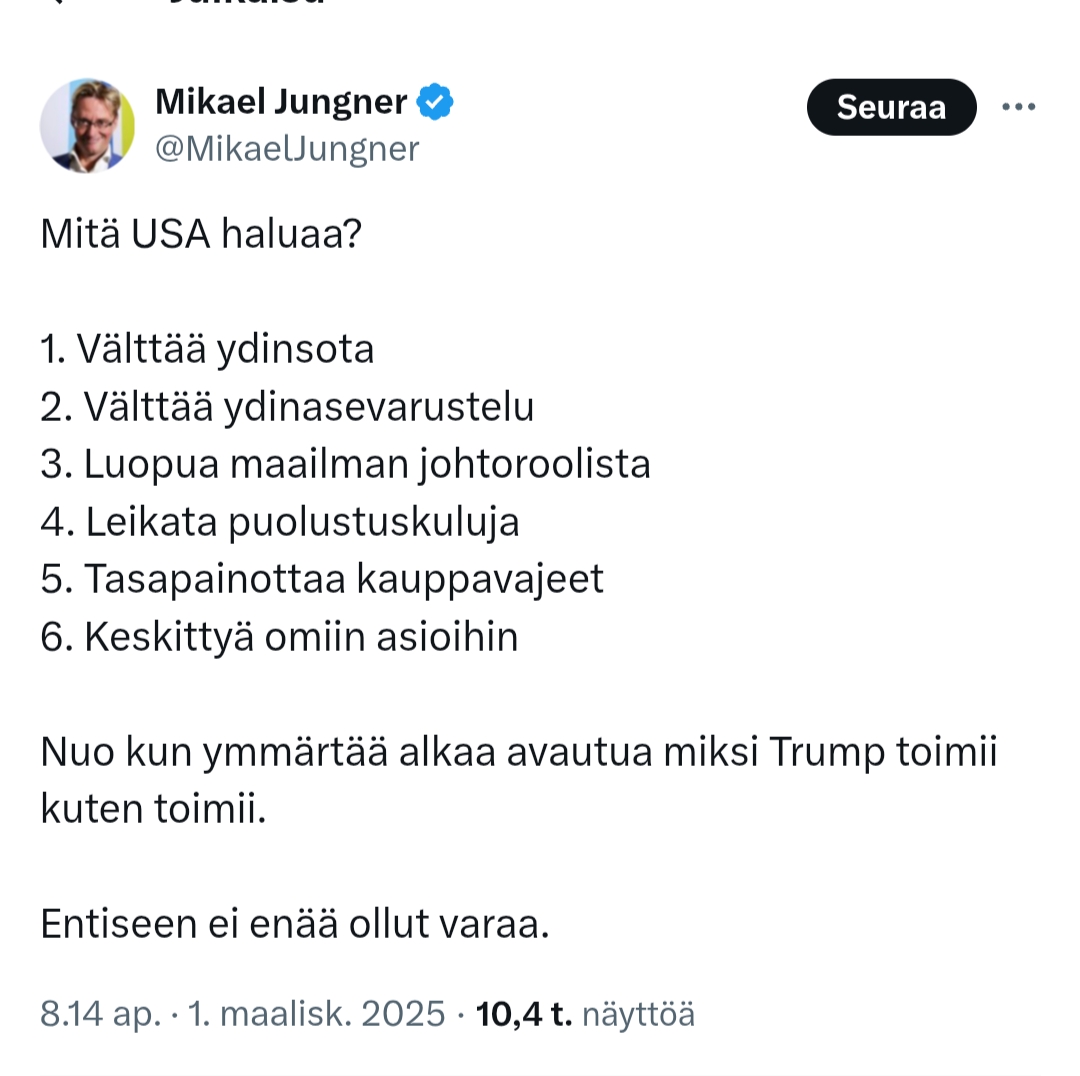The height and width of the screenshot is (1076, 1080).
Task: Click the line '3. Luopua maailman johtoroolista'
Action: (345, 464)
